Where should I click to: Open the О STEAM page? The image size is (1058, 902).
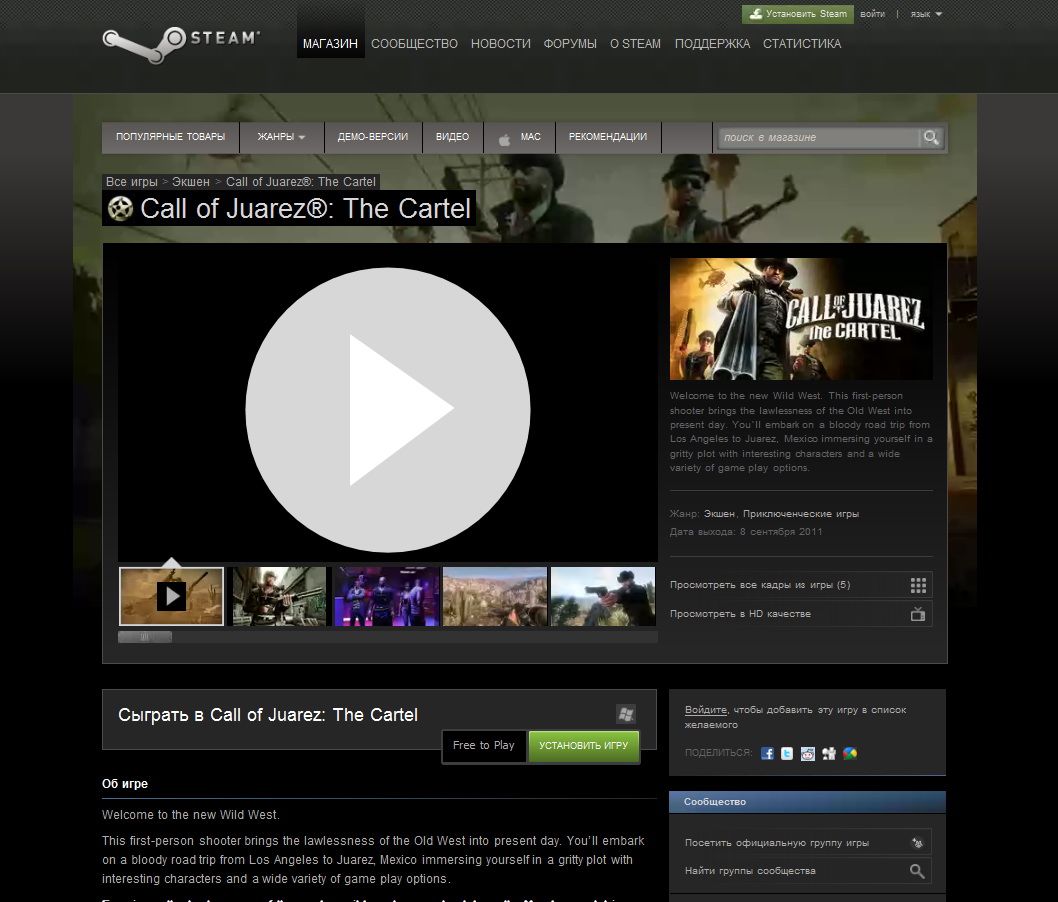(636, 44)
